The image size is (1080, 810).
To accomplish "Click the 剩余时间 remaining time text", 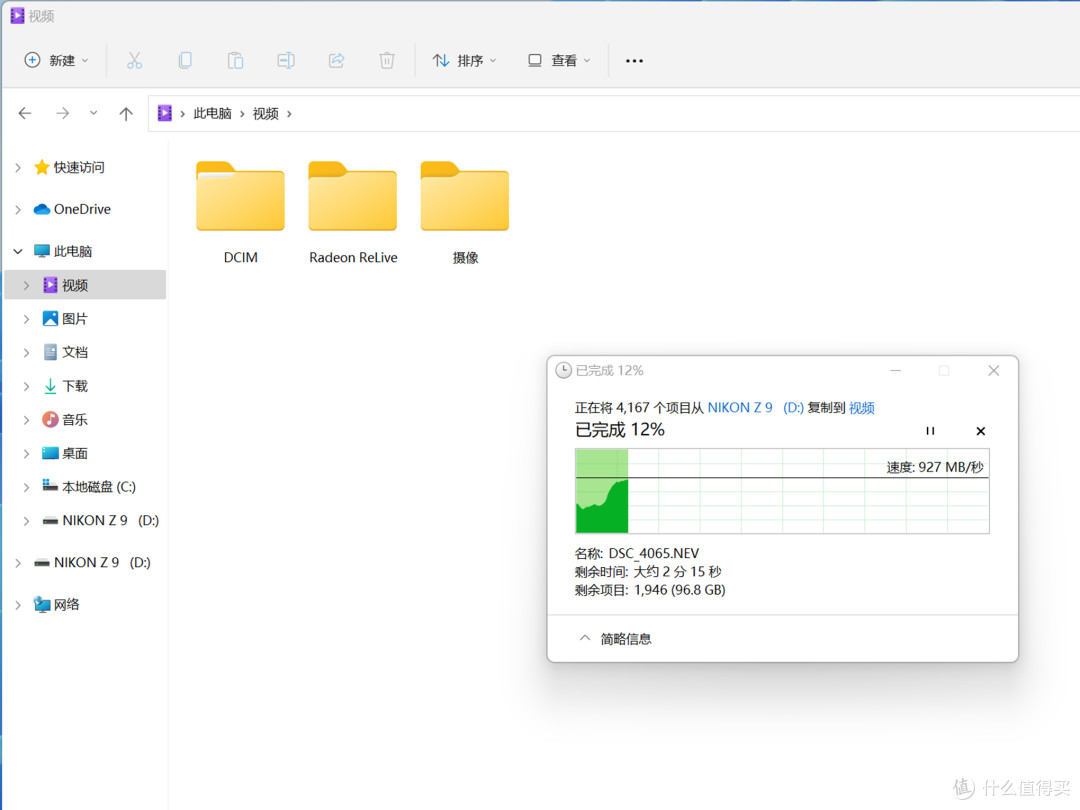I will pos(647,572).
